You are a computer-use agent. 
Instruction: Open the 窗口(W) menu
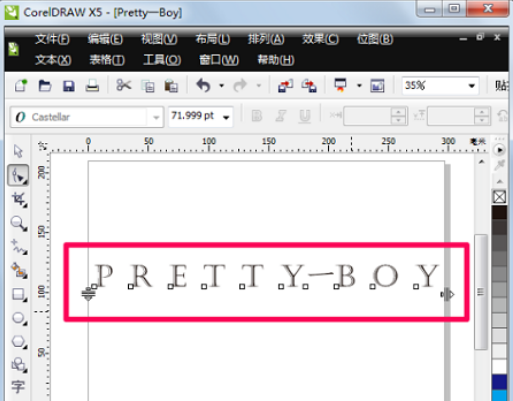[219, 60]
